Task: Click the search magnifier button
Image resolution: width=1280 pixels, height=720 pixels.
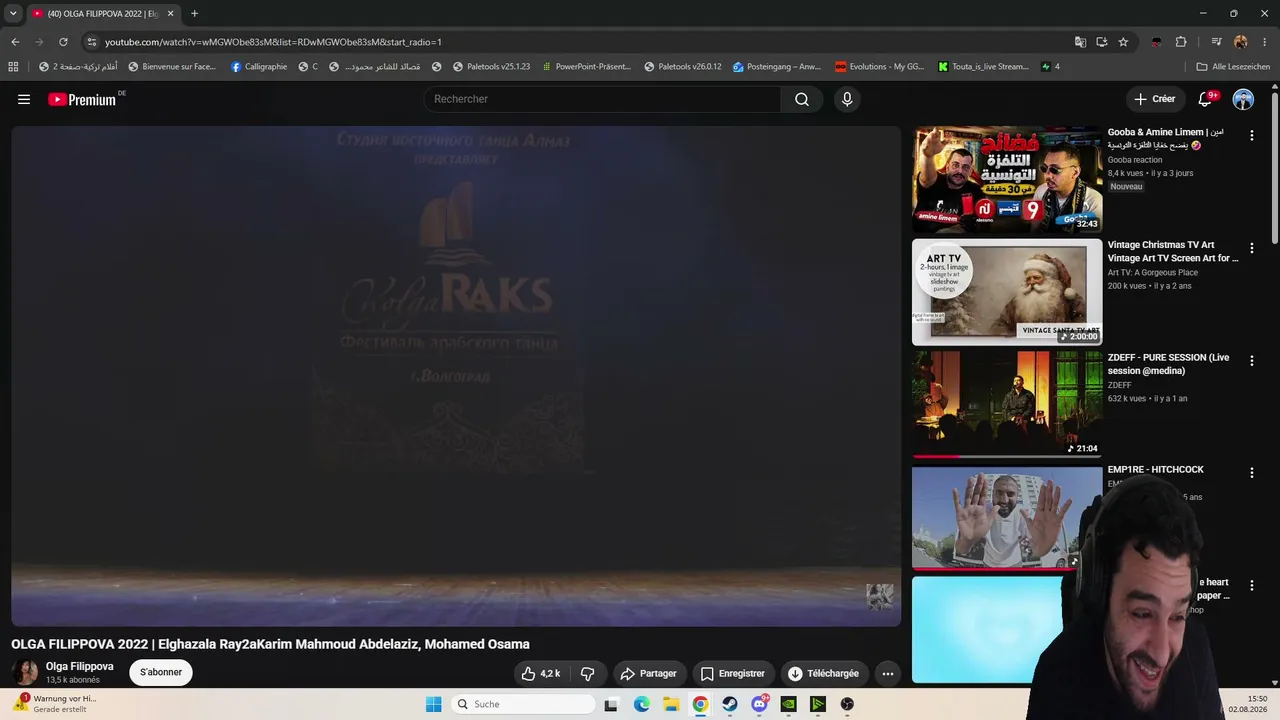Action: [x=802, y=99]
